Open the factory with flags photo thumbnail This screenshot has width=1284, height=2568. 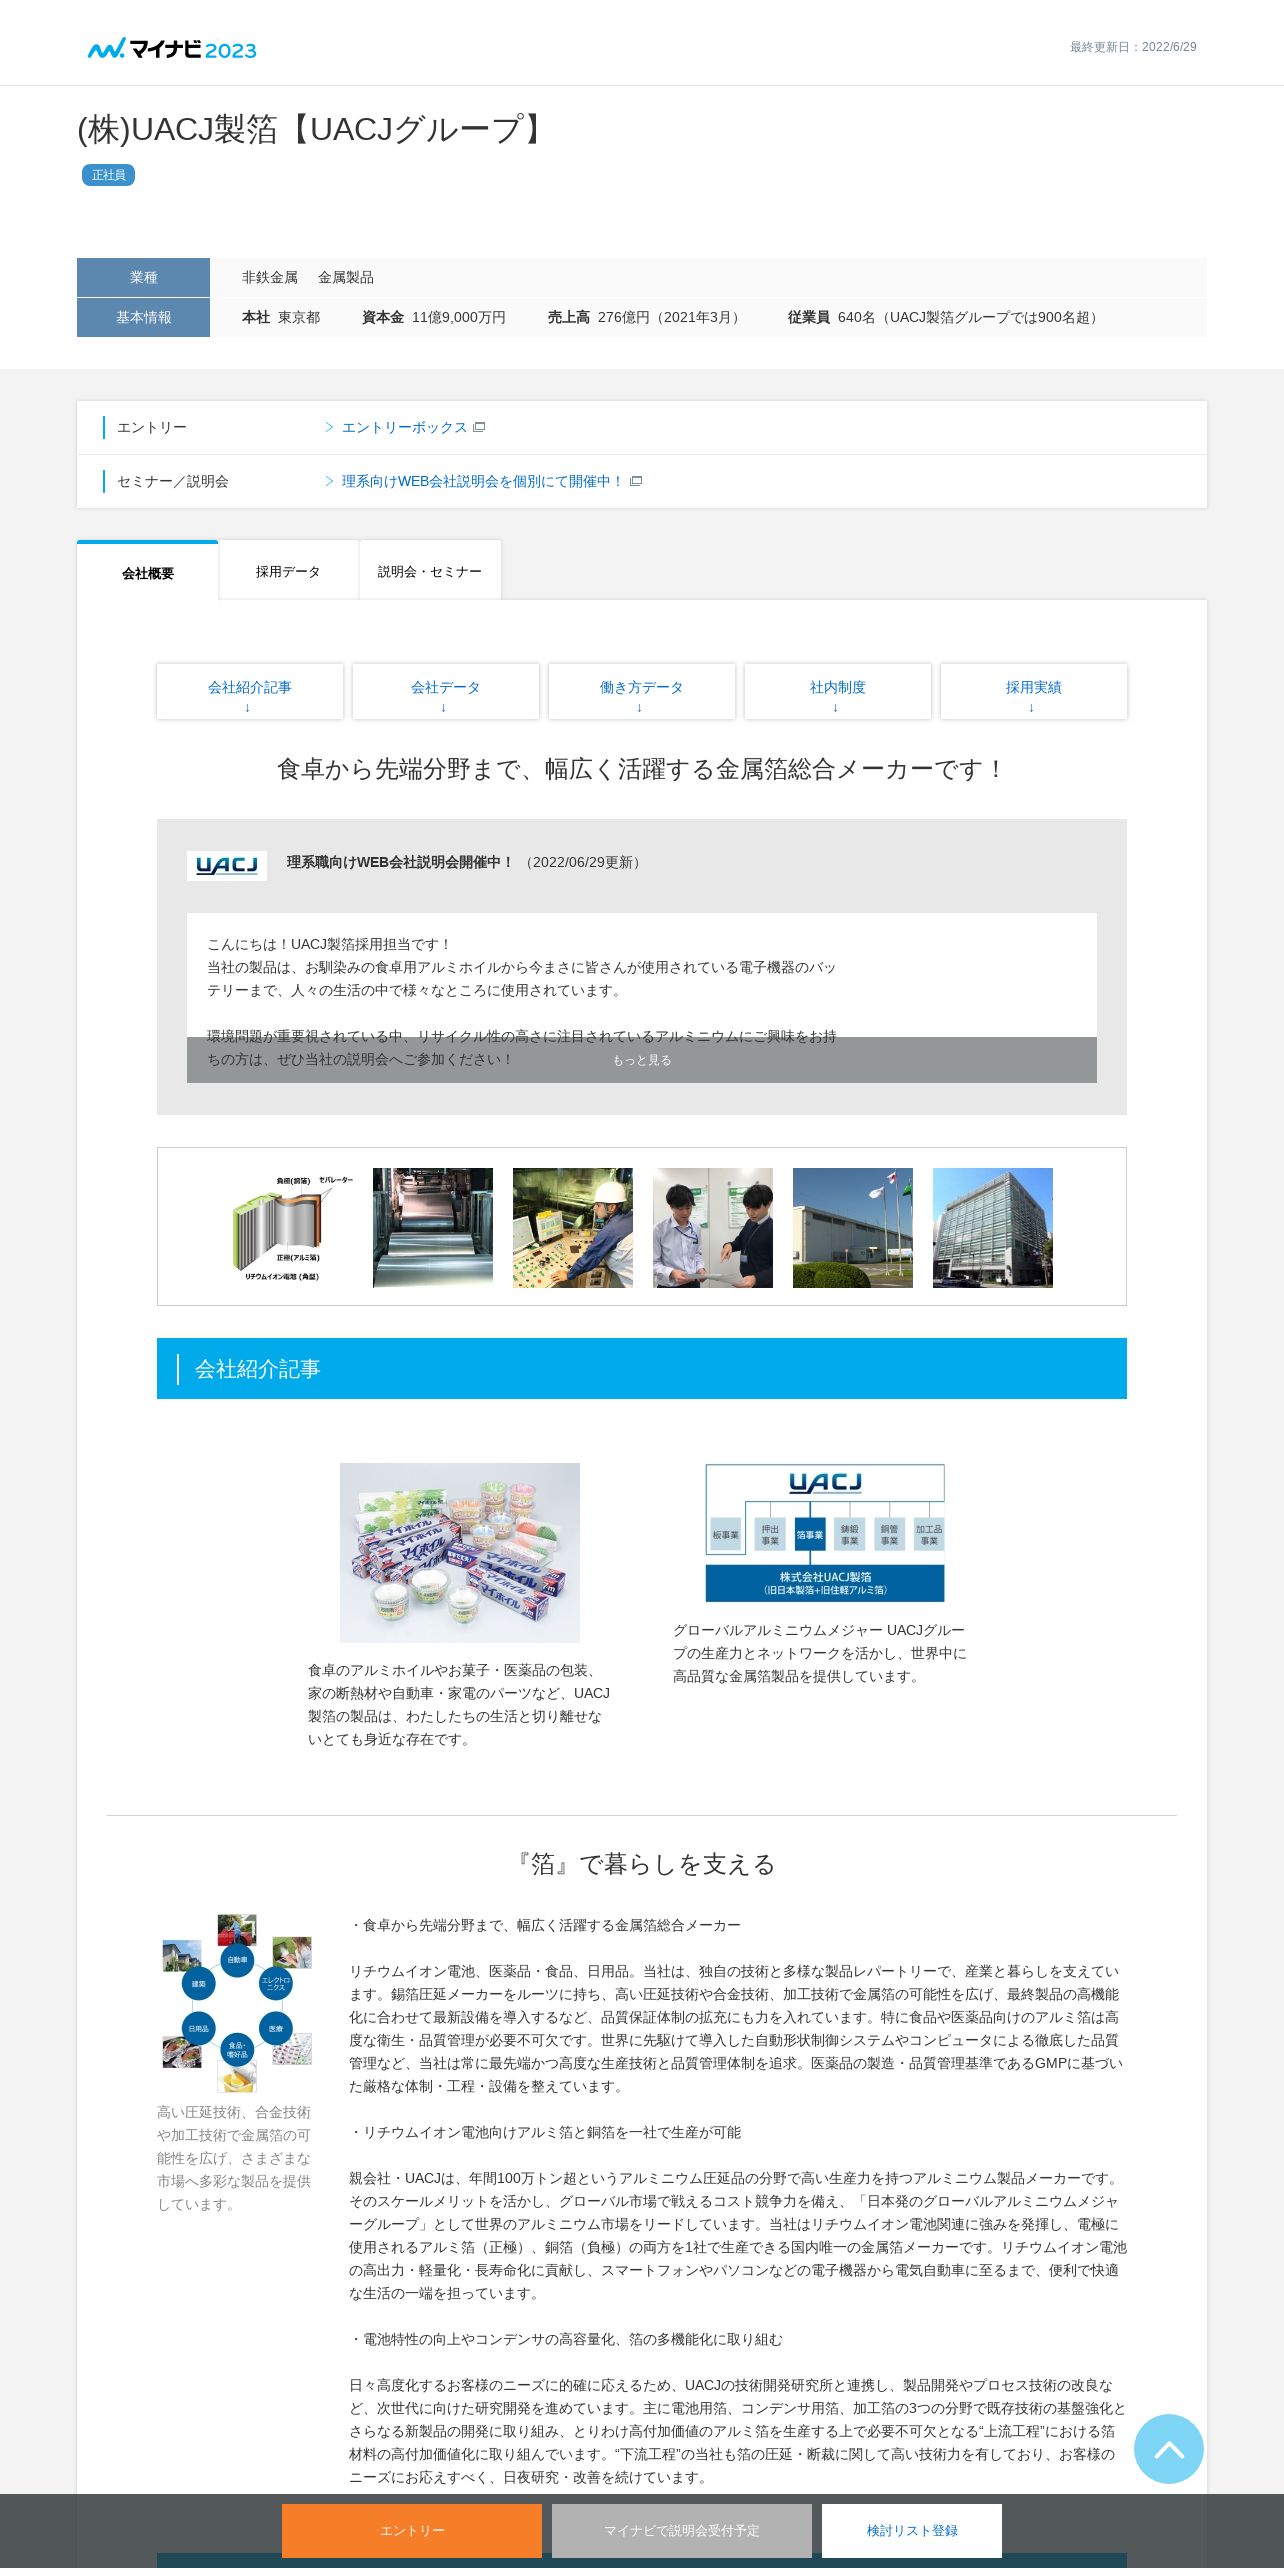853,1228
